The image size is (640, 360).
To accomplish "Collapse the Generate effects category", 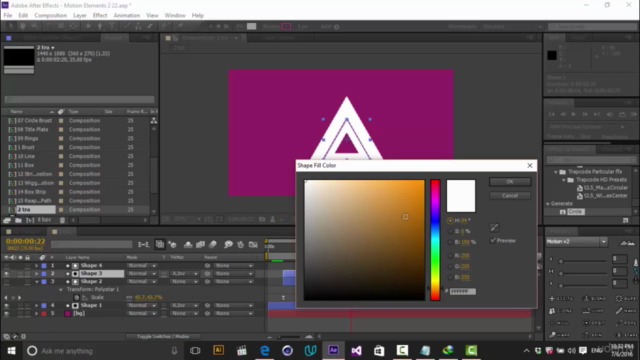I will (548, 204).
